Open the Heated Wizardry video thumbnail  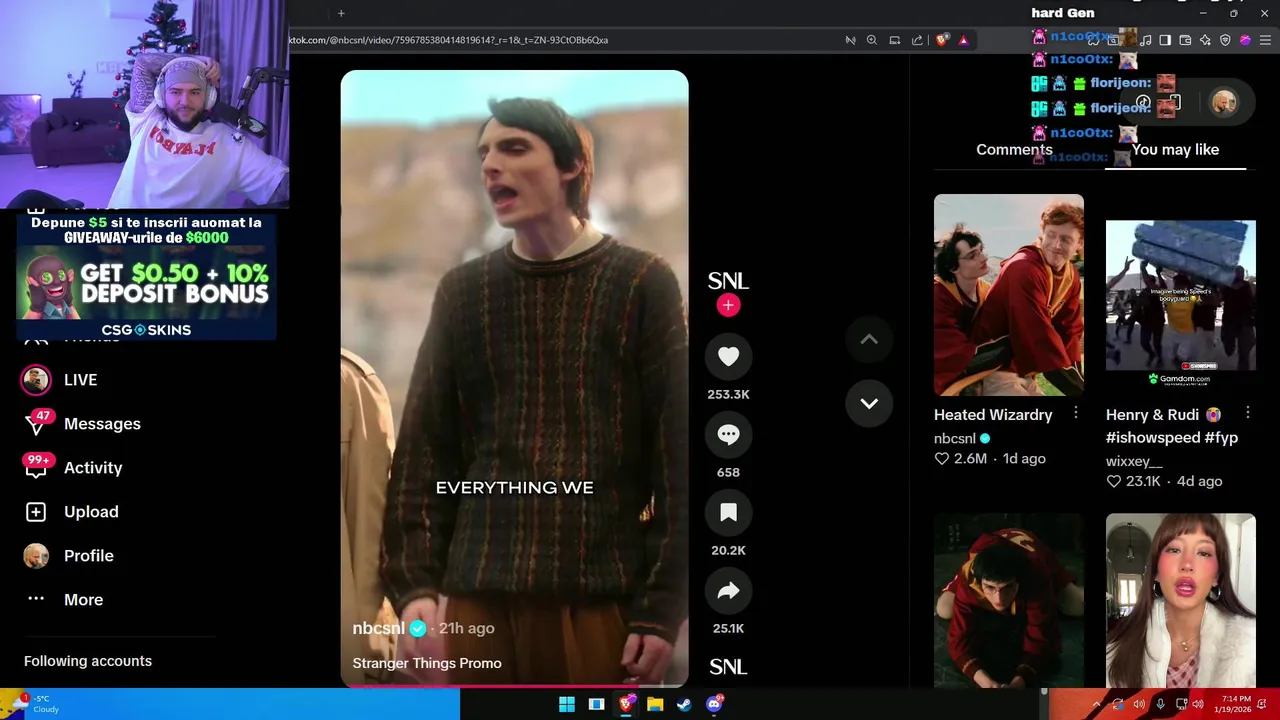pos(1008,295)
